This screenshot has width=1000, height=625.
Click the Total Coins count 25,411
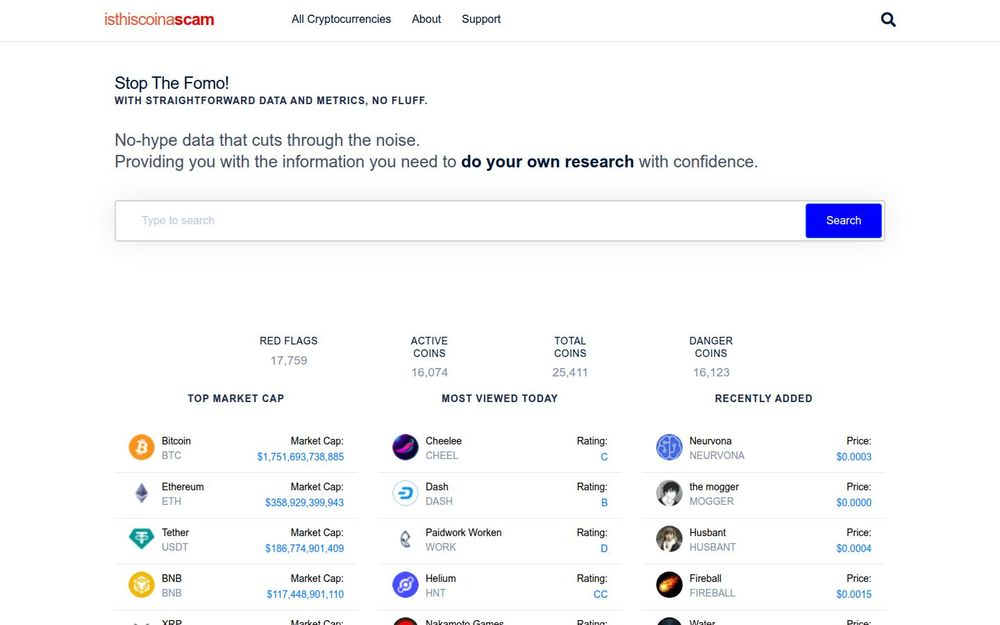(570, 372)
